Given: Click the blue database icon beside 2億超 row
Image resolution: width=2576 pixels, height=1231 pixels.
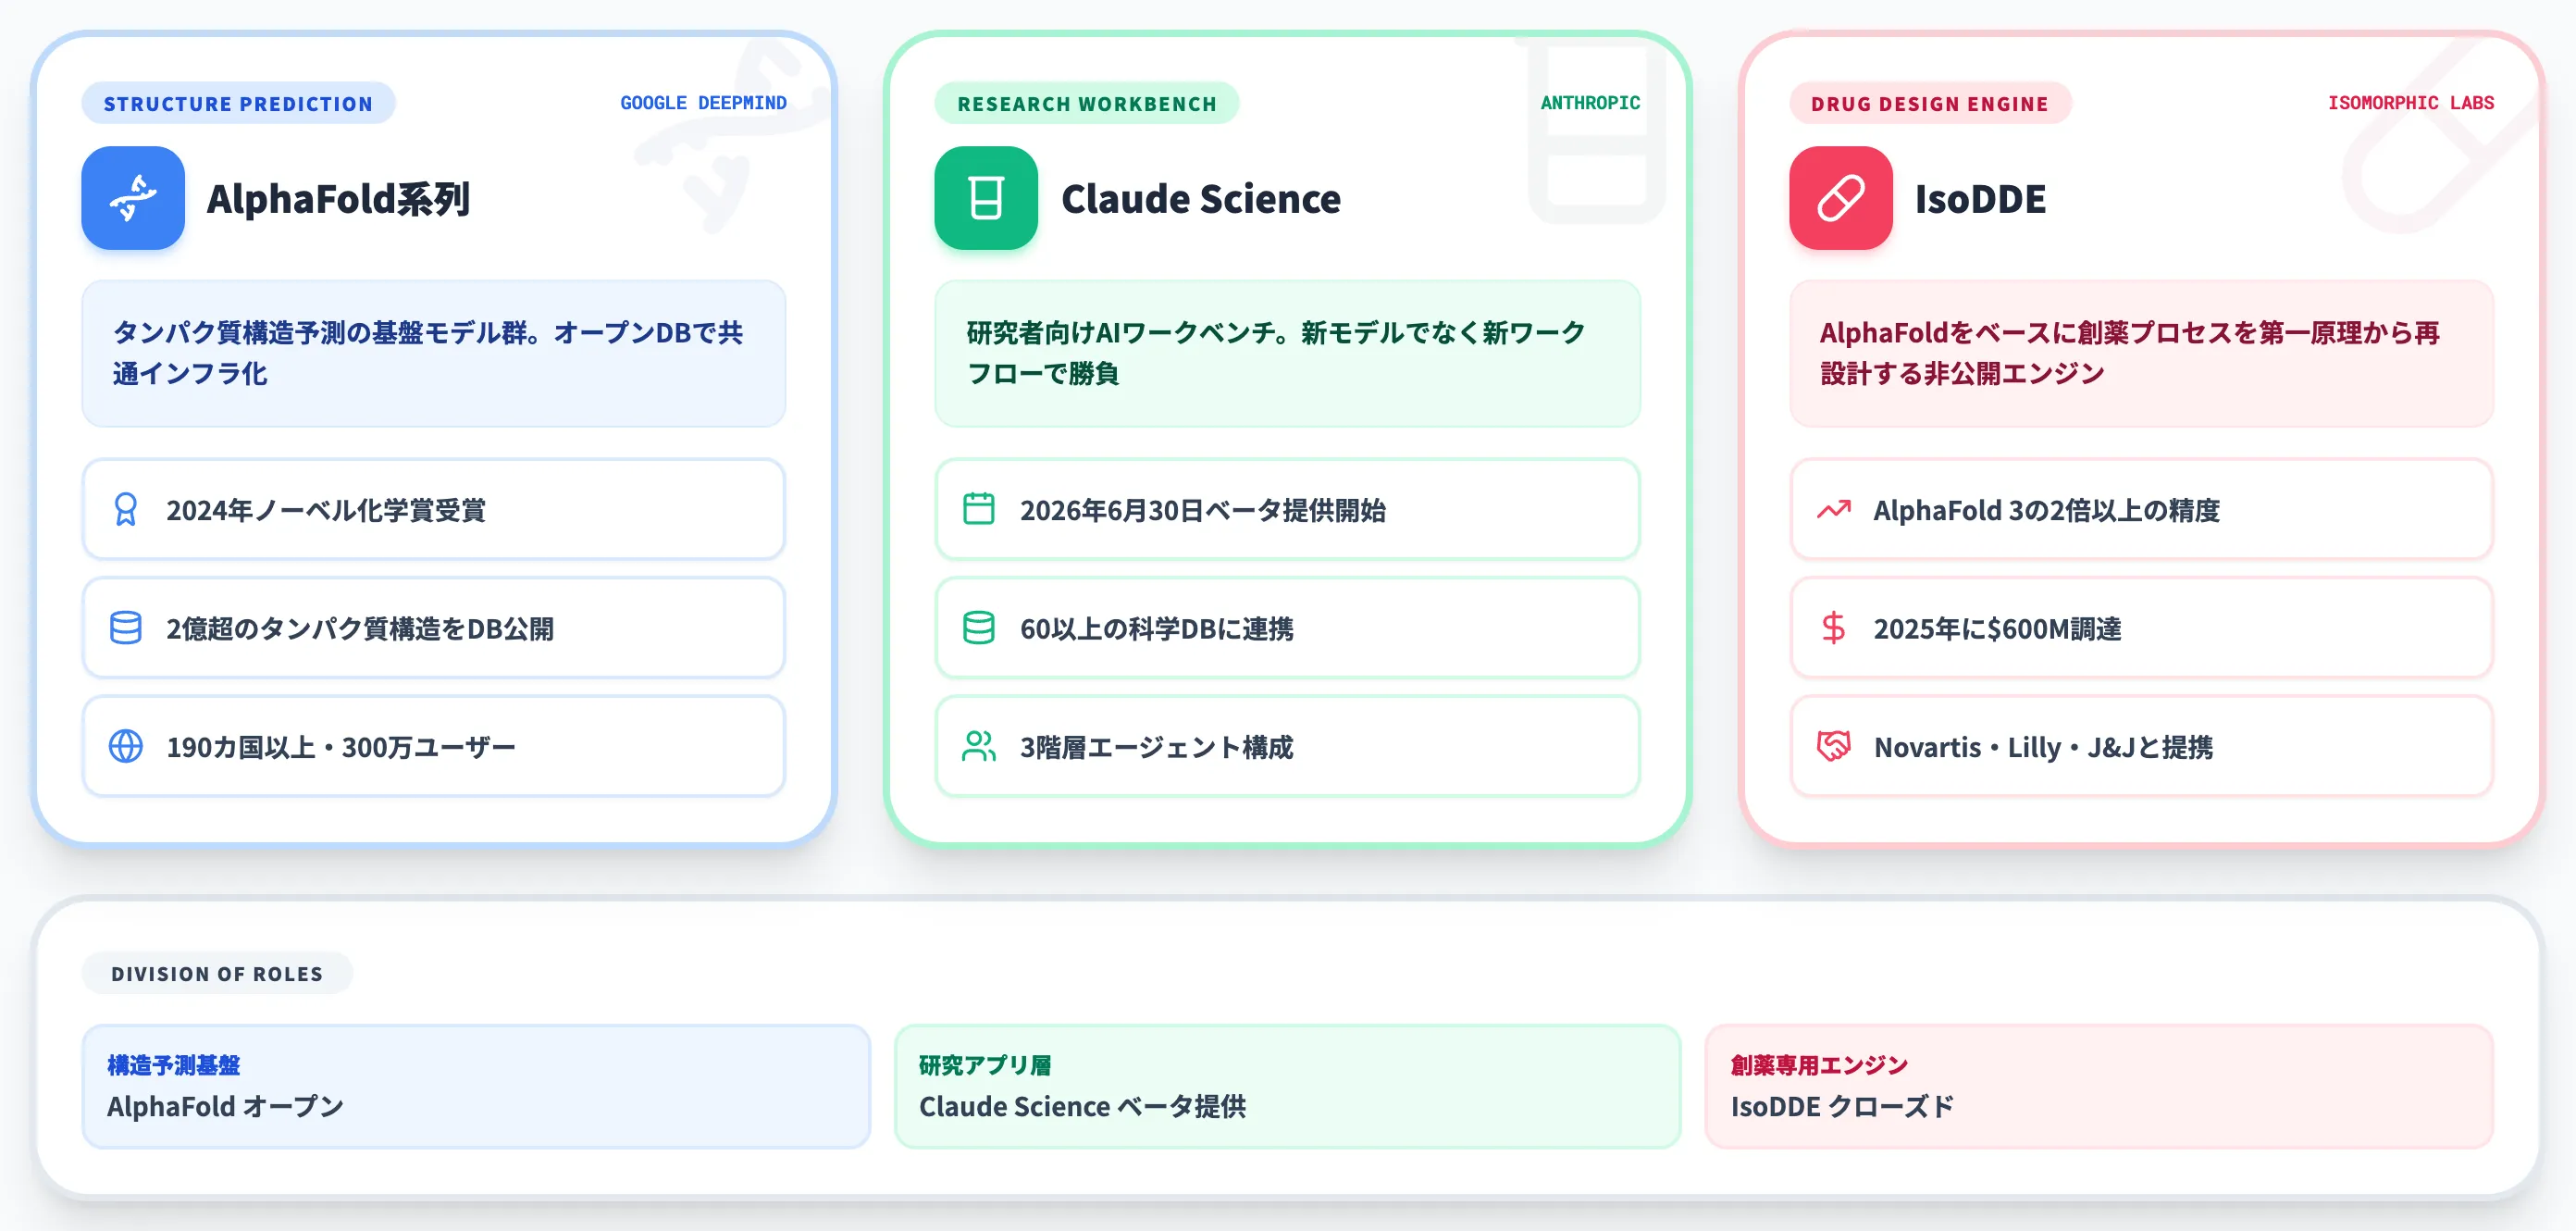Looking at the screenshot, I should (x=126, y=628).
